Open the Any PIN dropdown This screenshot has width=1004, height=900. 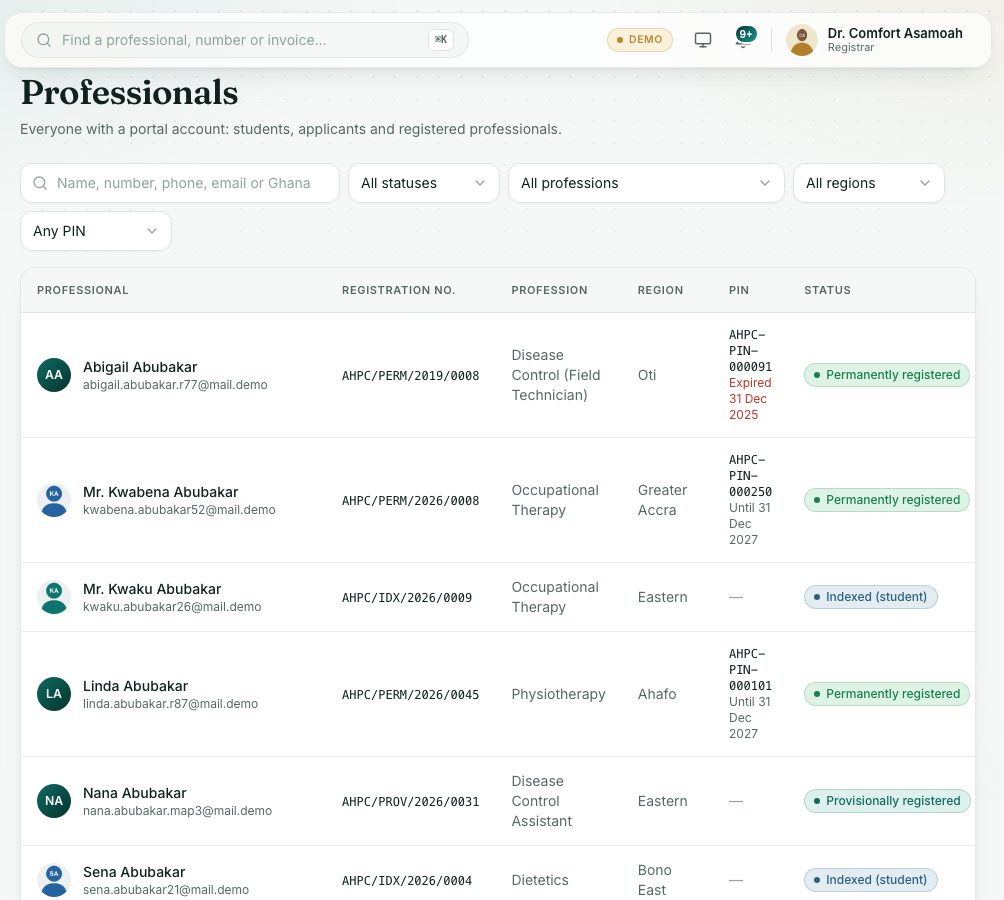click(x=96, y=231)
